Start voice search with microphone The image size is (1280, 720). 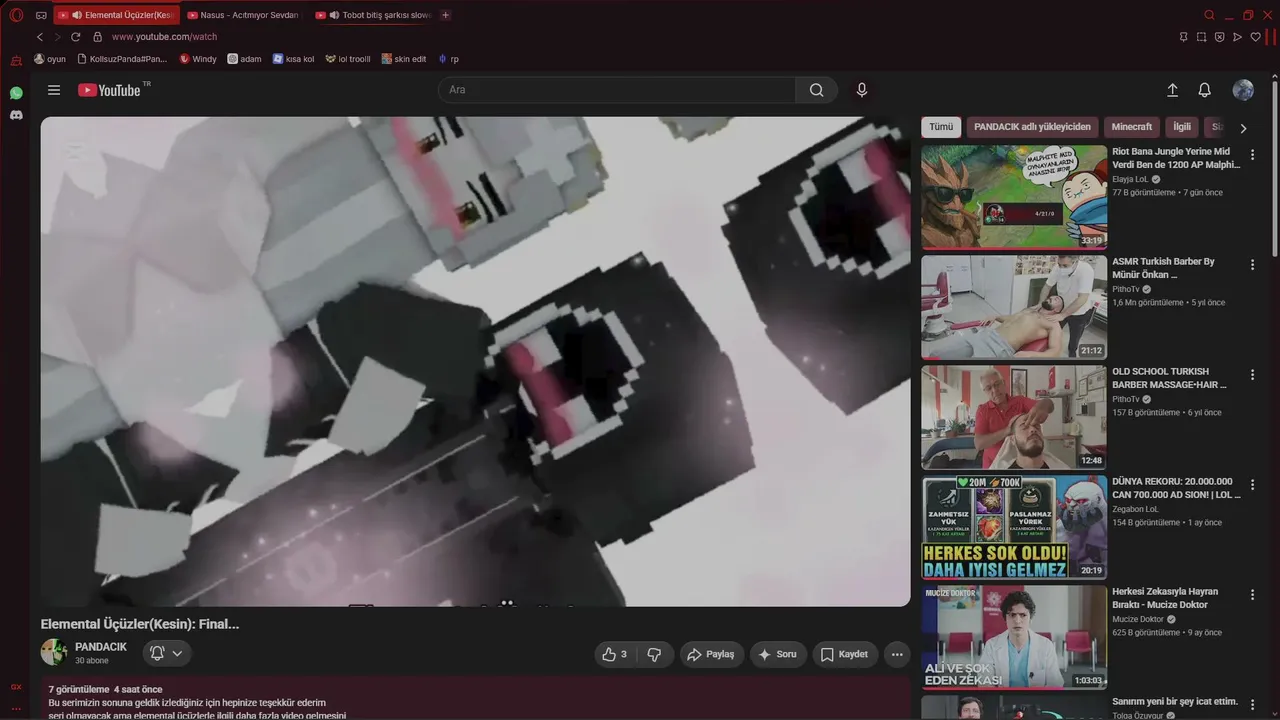862,90
